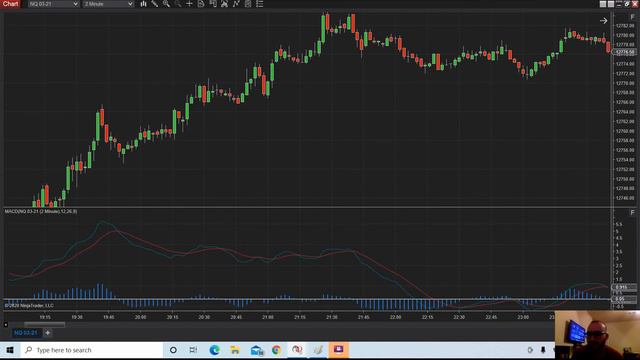Click the MACD value marker on indicator axis
Viewport: 640px width, 360px height.
pyautogui.click(x=624, y=287)
